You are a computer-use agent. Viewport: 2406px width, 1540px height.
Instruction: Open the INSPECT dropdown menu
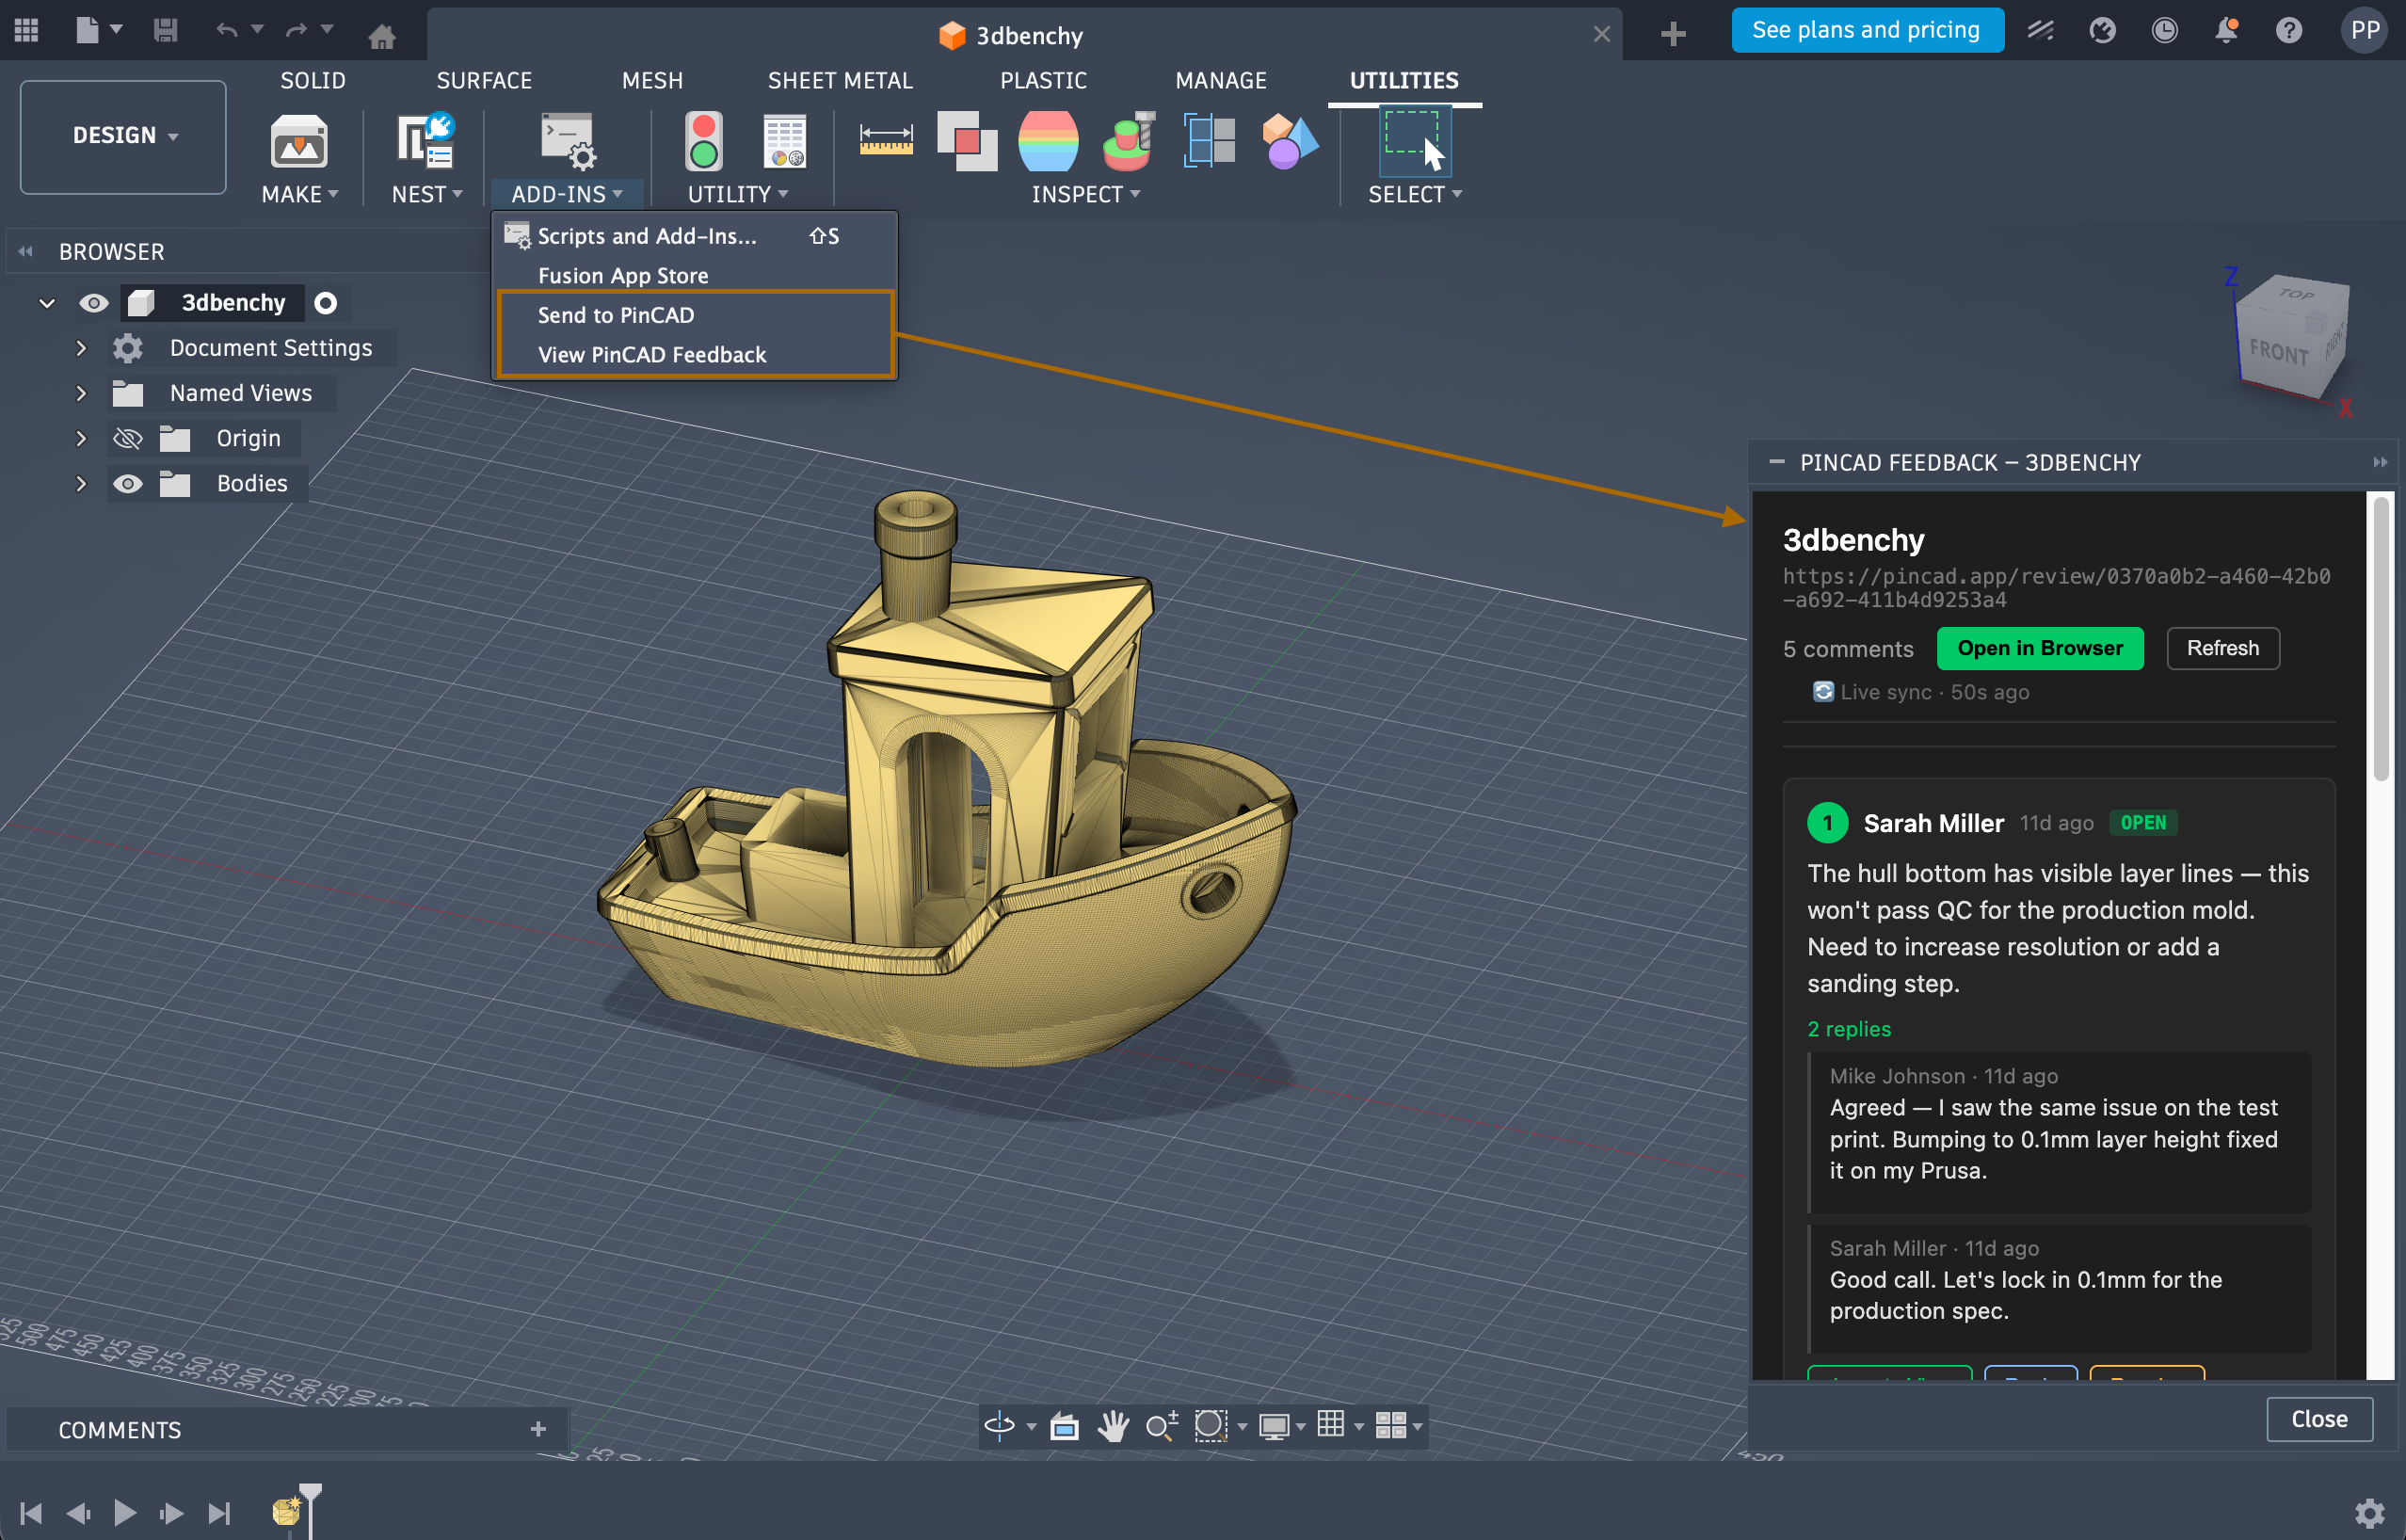1086,194
